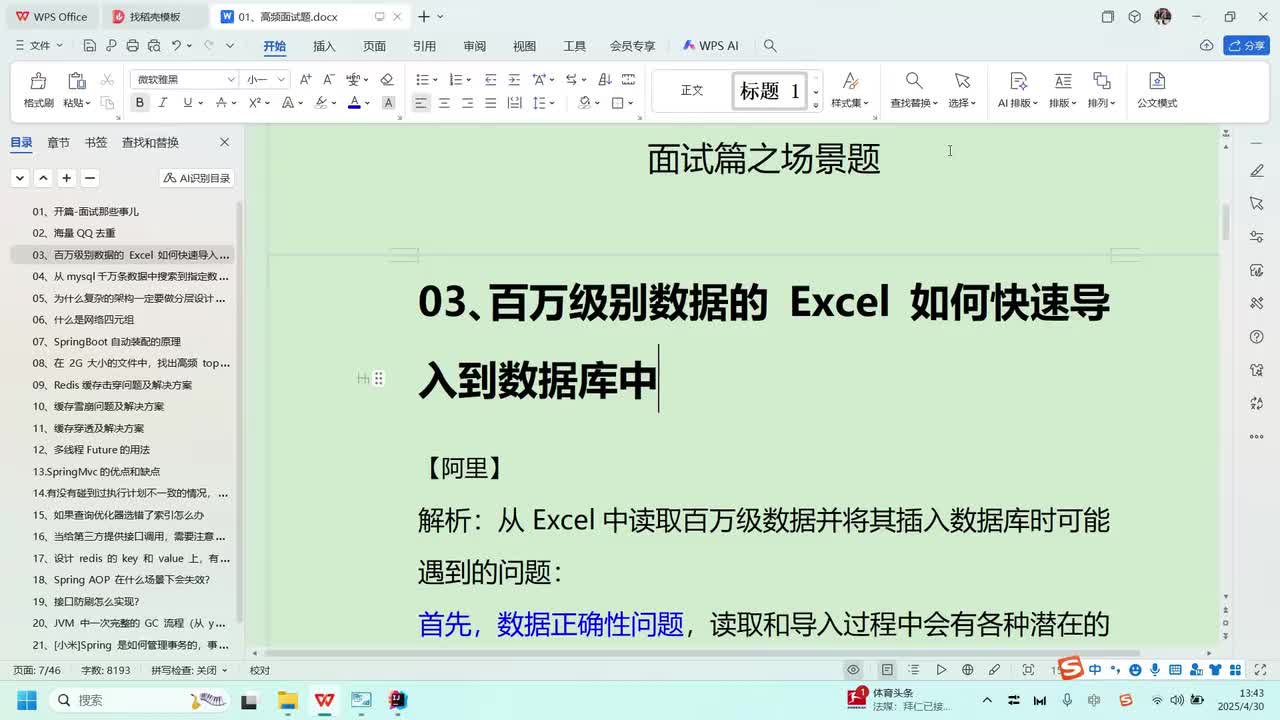Click the Style Set (样式集) icon
Image resolution: width=1280 pixels, height=720 pixels.
(x=850, y=81)
